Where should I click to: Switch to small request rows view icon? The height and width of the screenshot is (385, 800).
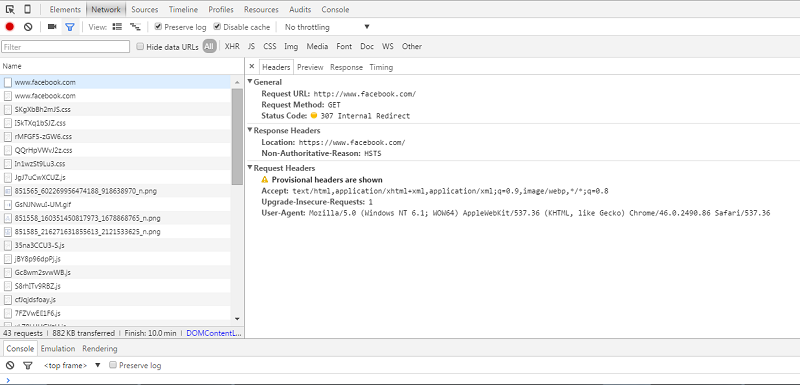click(x=135, y=27)
